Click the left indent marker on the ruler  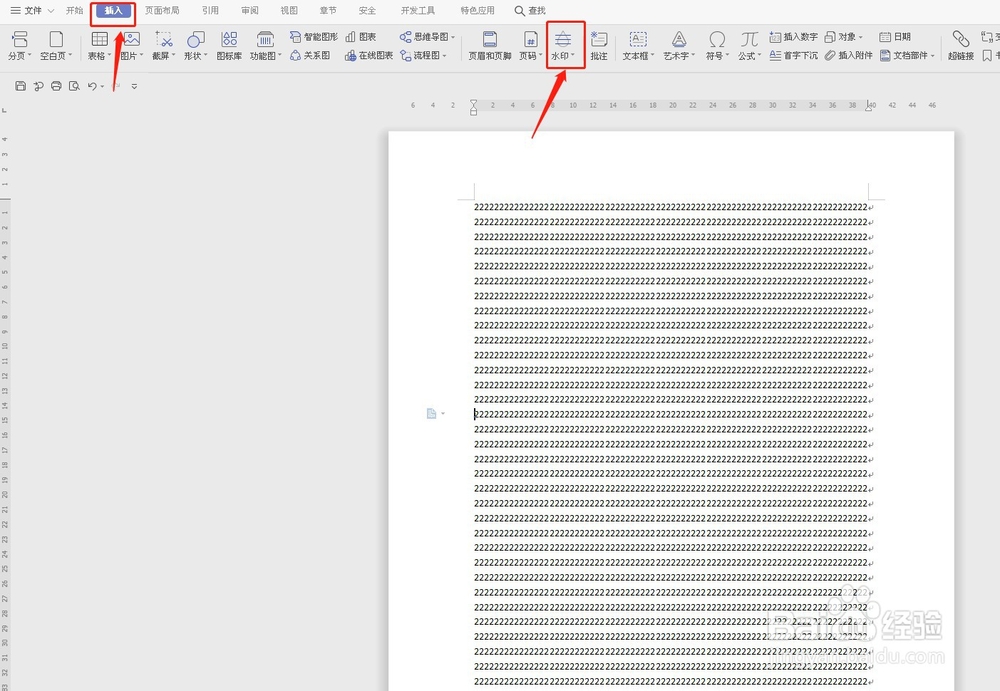(473, 107)
